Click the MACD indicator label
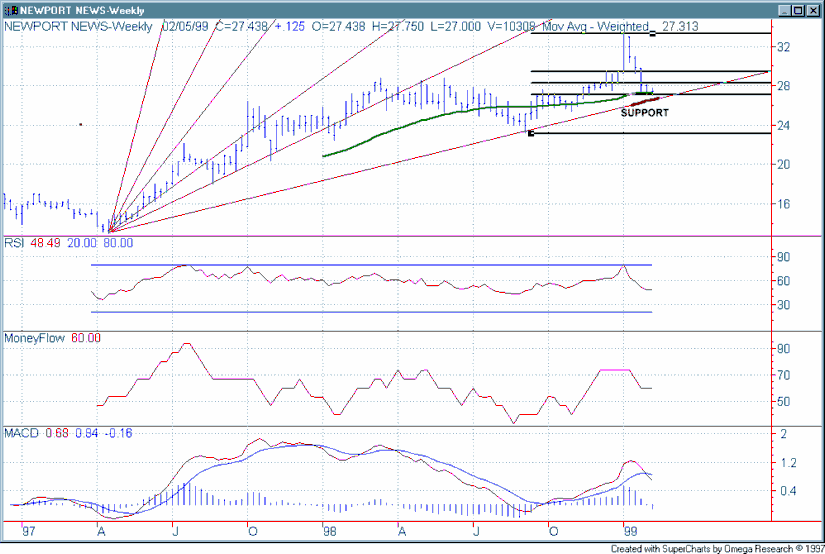Screen dimensions: 825x554 pyautogui.click(x=22, y=433)
